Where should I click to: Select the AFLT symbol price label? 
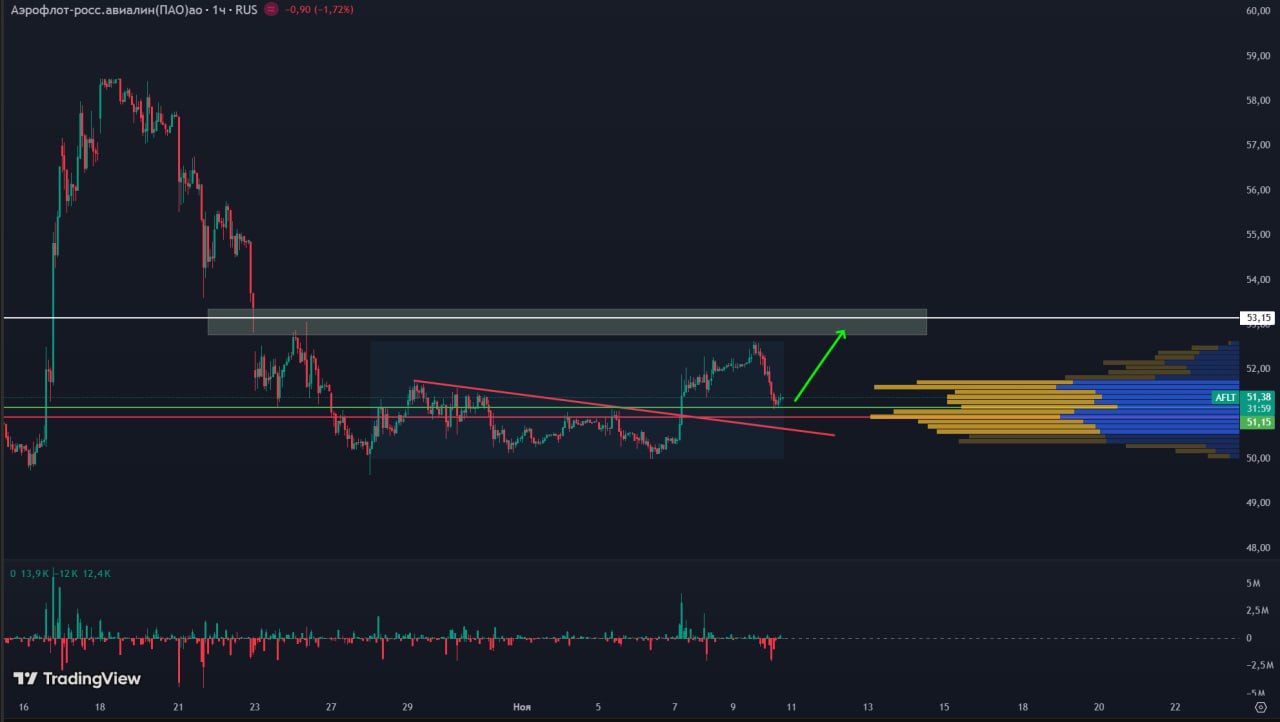(1226, 397)
